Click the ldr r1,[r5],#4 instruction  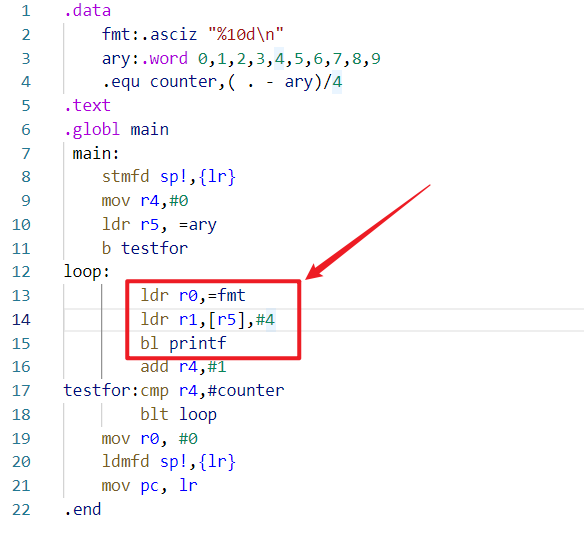click(207, 320)
